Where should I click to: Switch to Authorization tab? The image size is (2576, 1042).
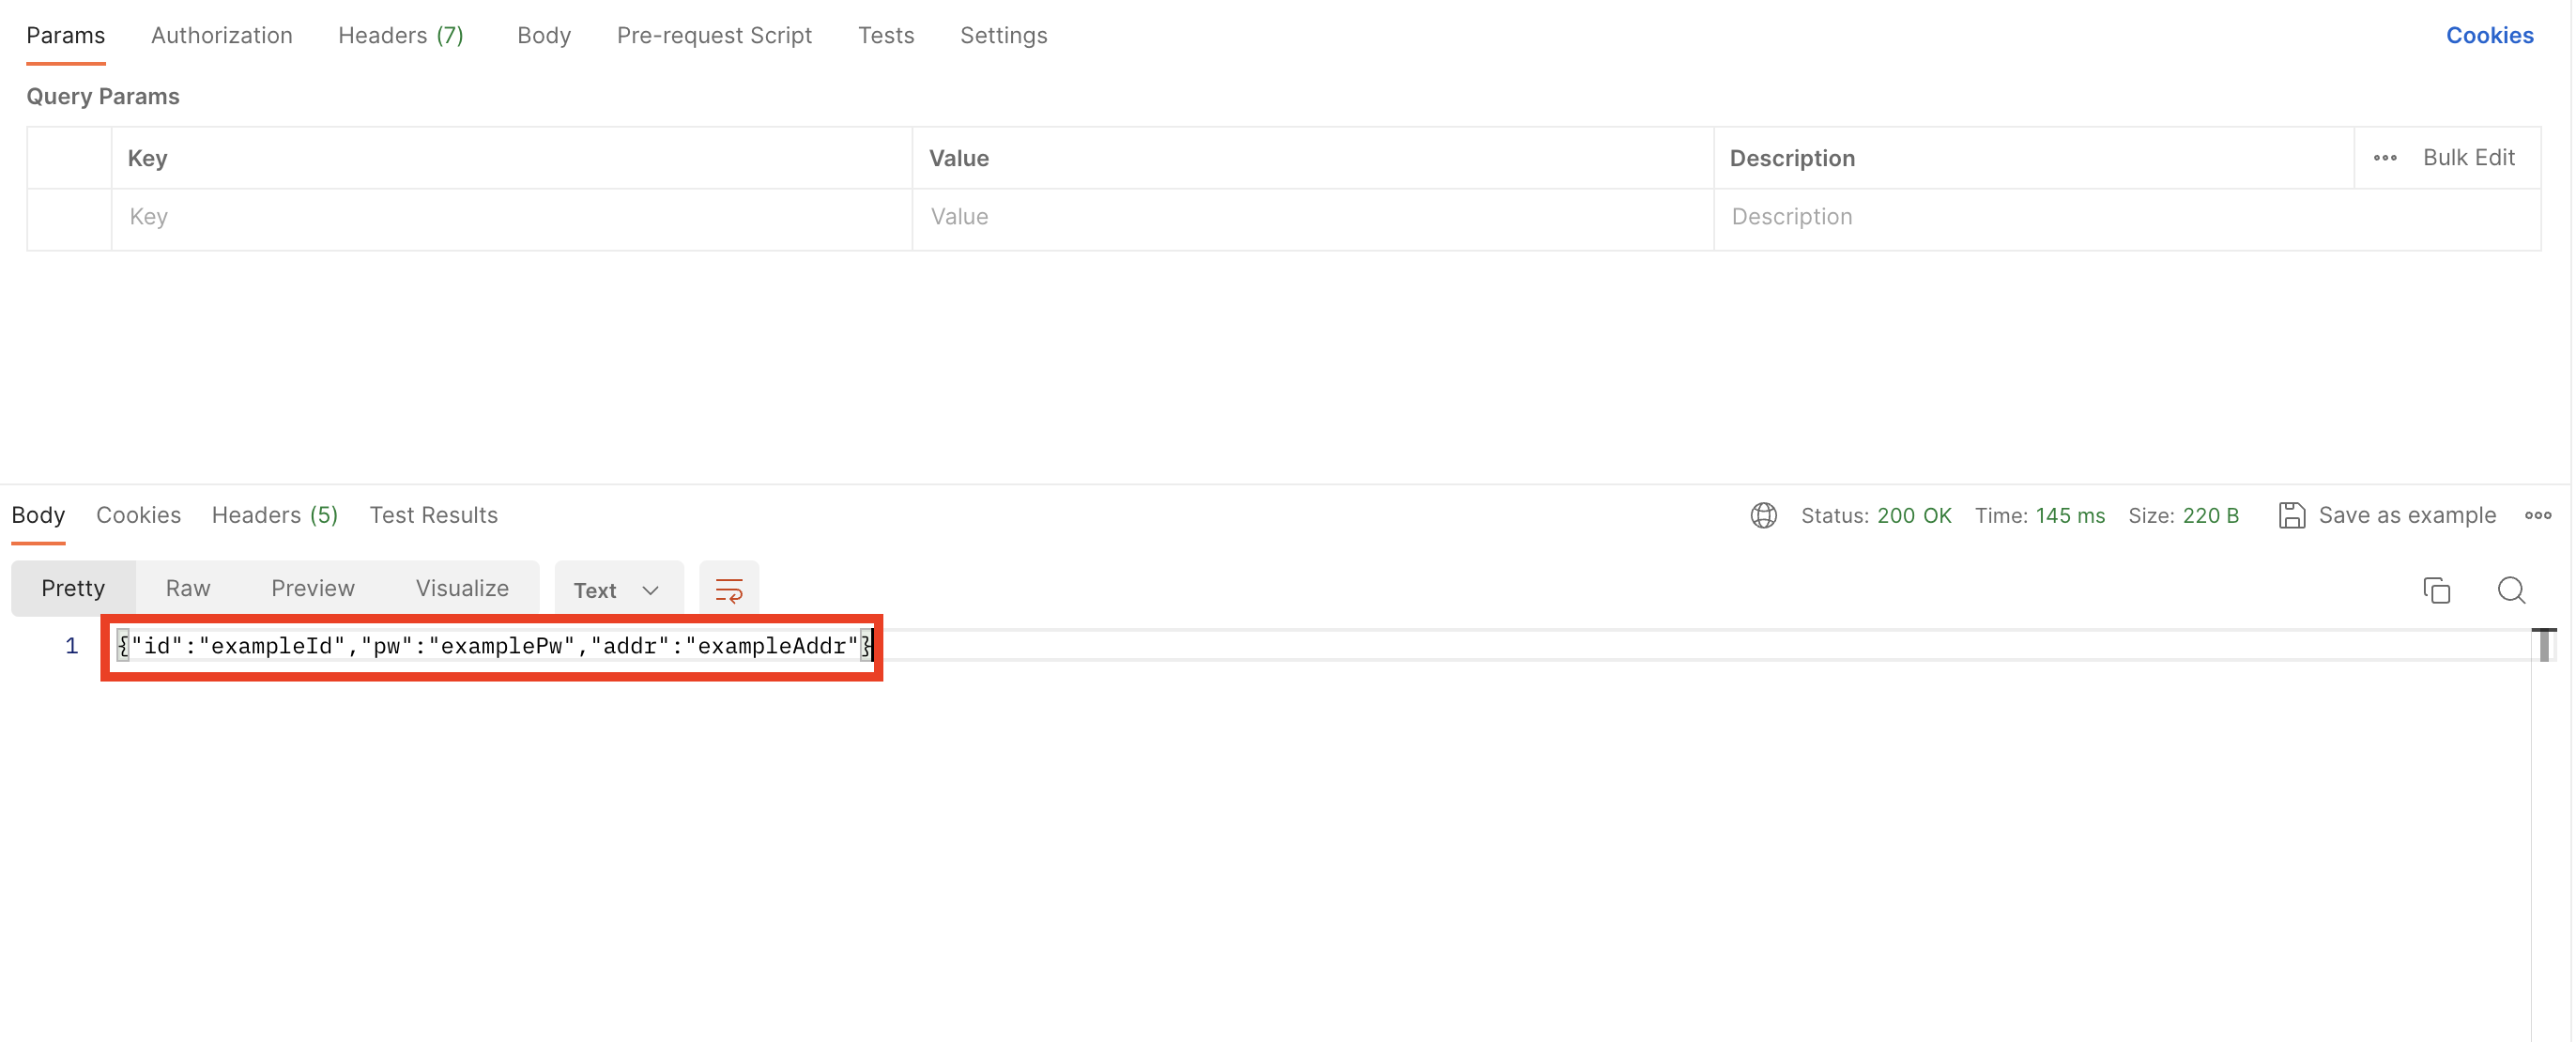point(221,36)
